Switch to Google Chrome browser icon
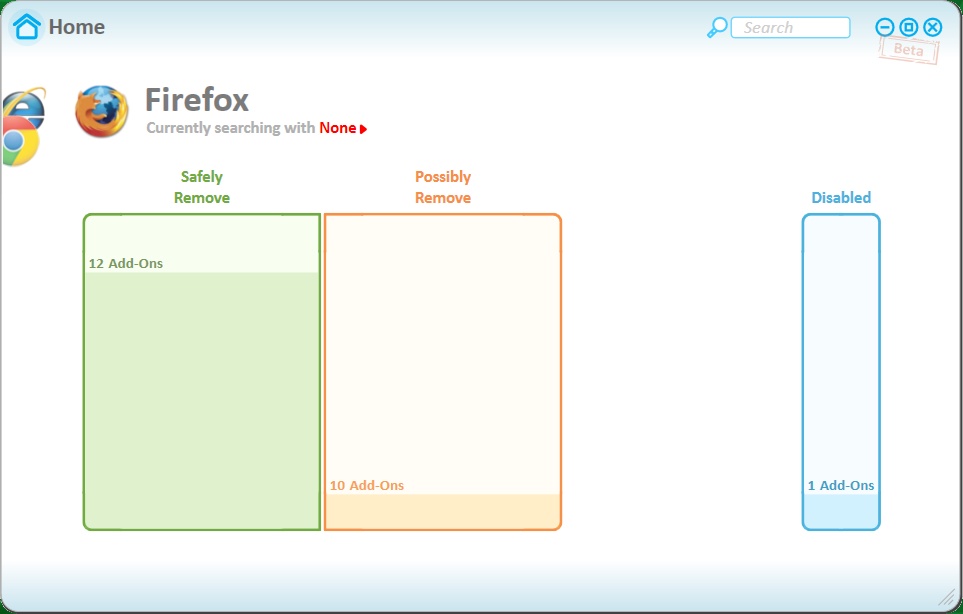Image resolution: width=963 pixels, height=614 pixels. click(x=20, y=142)
